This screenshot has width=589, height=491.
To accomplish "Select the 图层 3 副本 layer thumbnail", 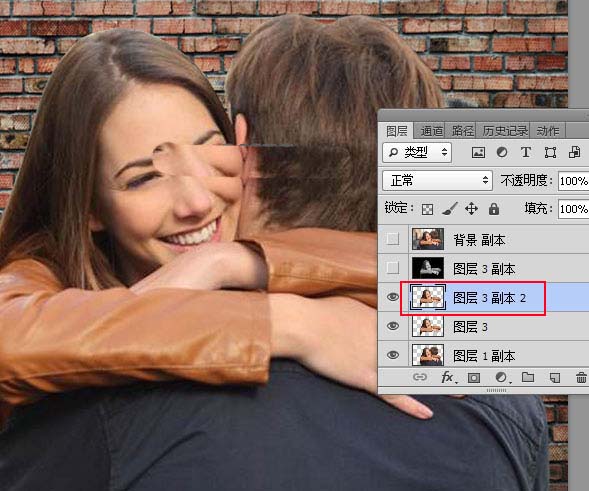I will [x=427, y=268].
